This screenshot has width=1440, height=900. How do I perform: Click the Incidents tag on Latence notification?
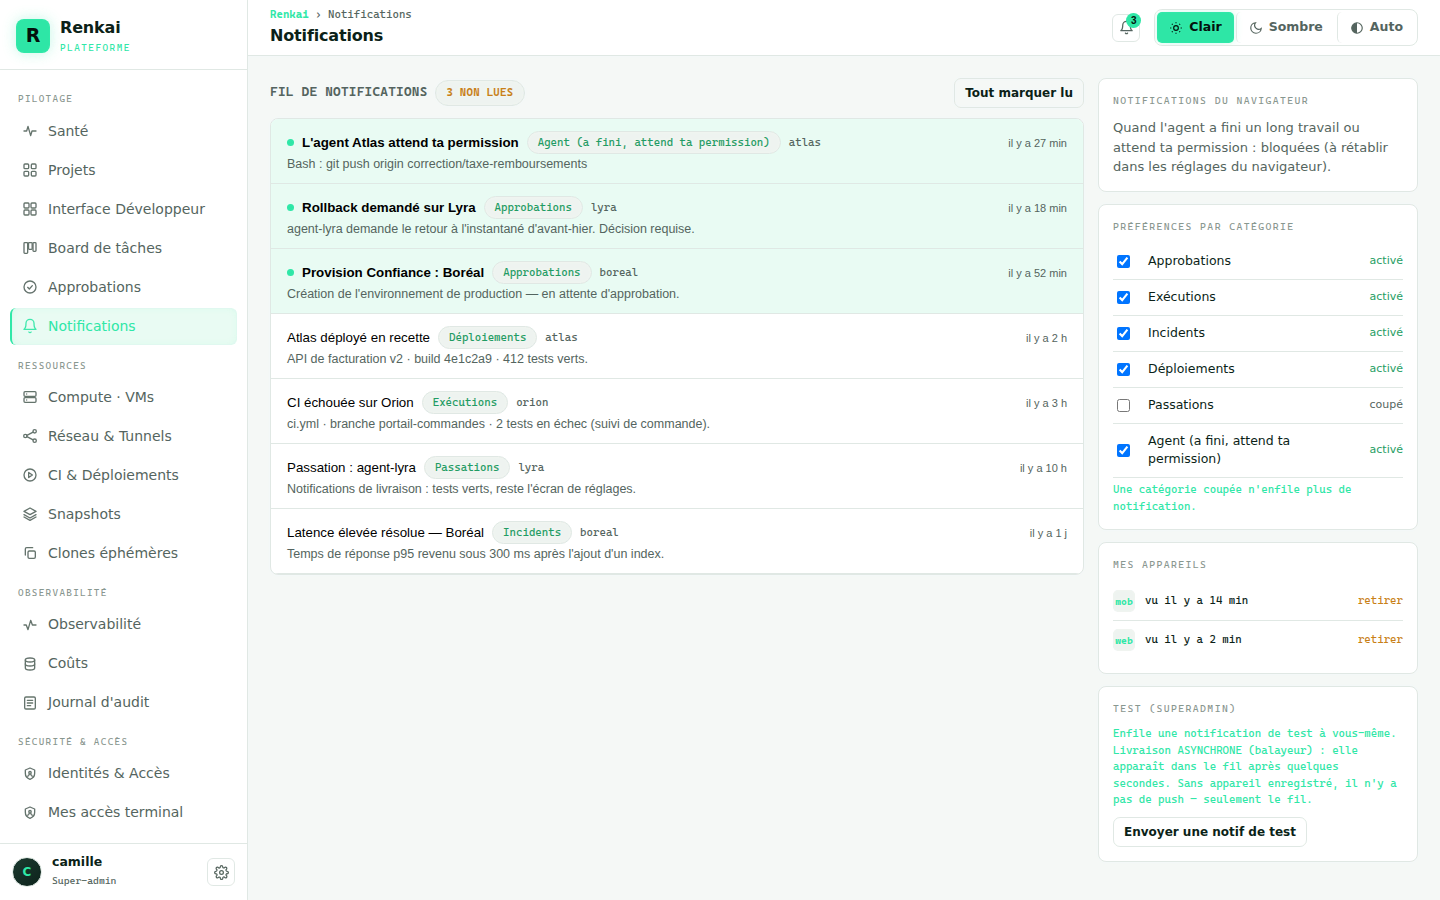(x=532, y=533)
